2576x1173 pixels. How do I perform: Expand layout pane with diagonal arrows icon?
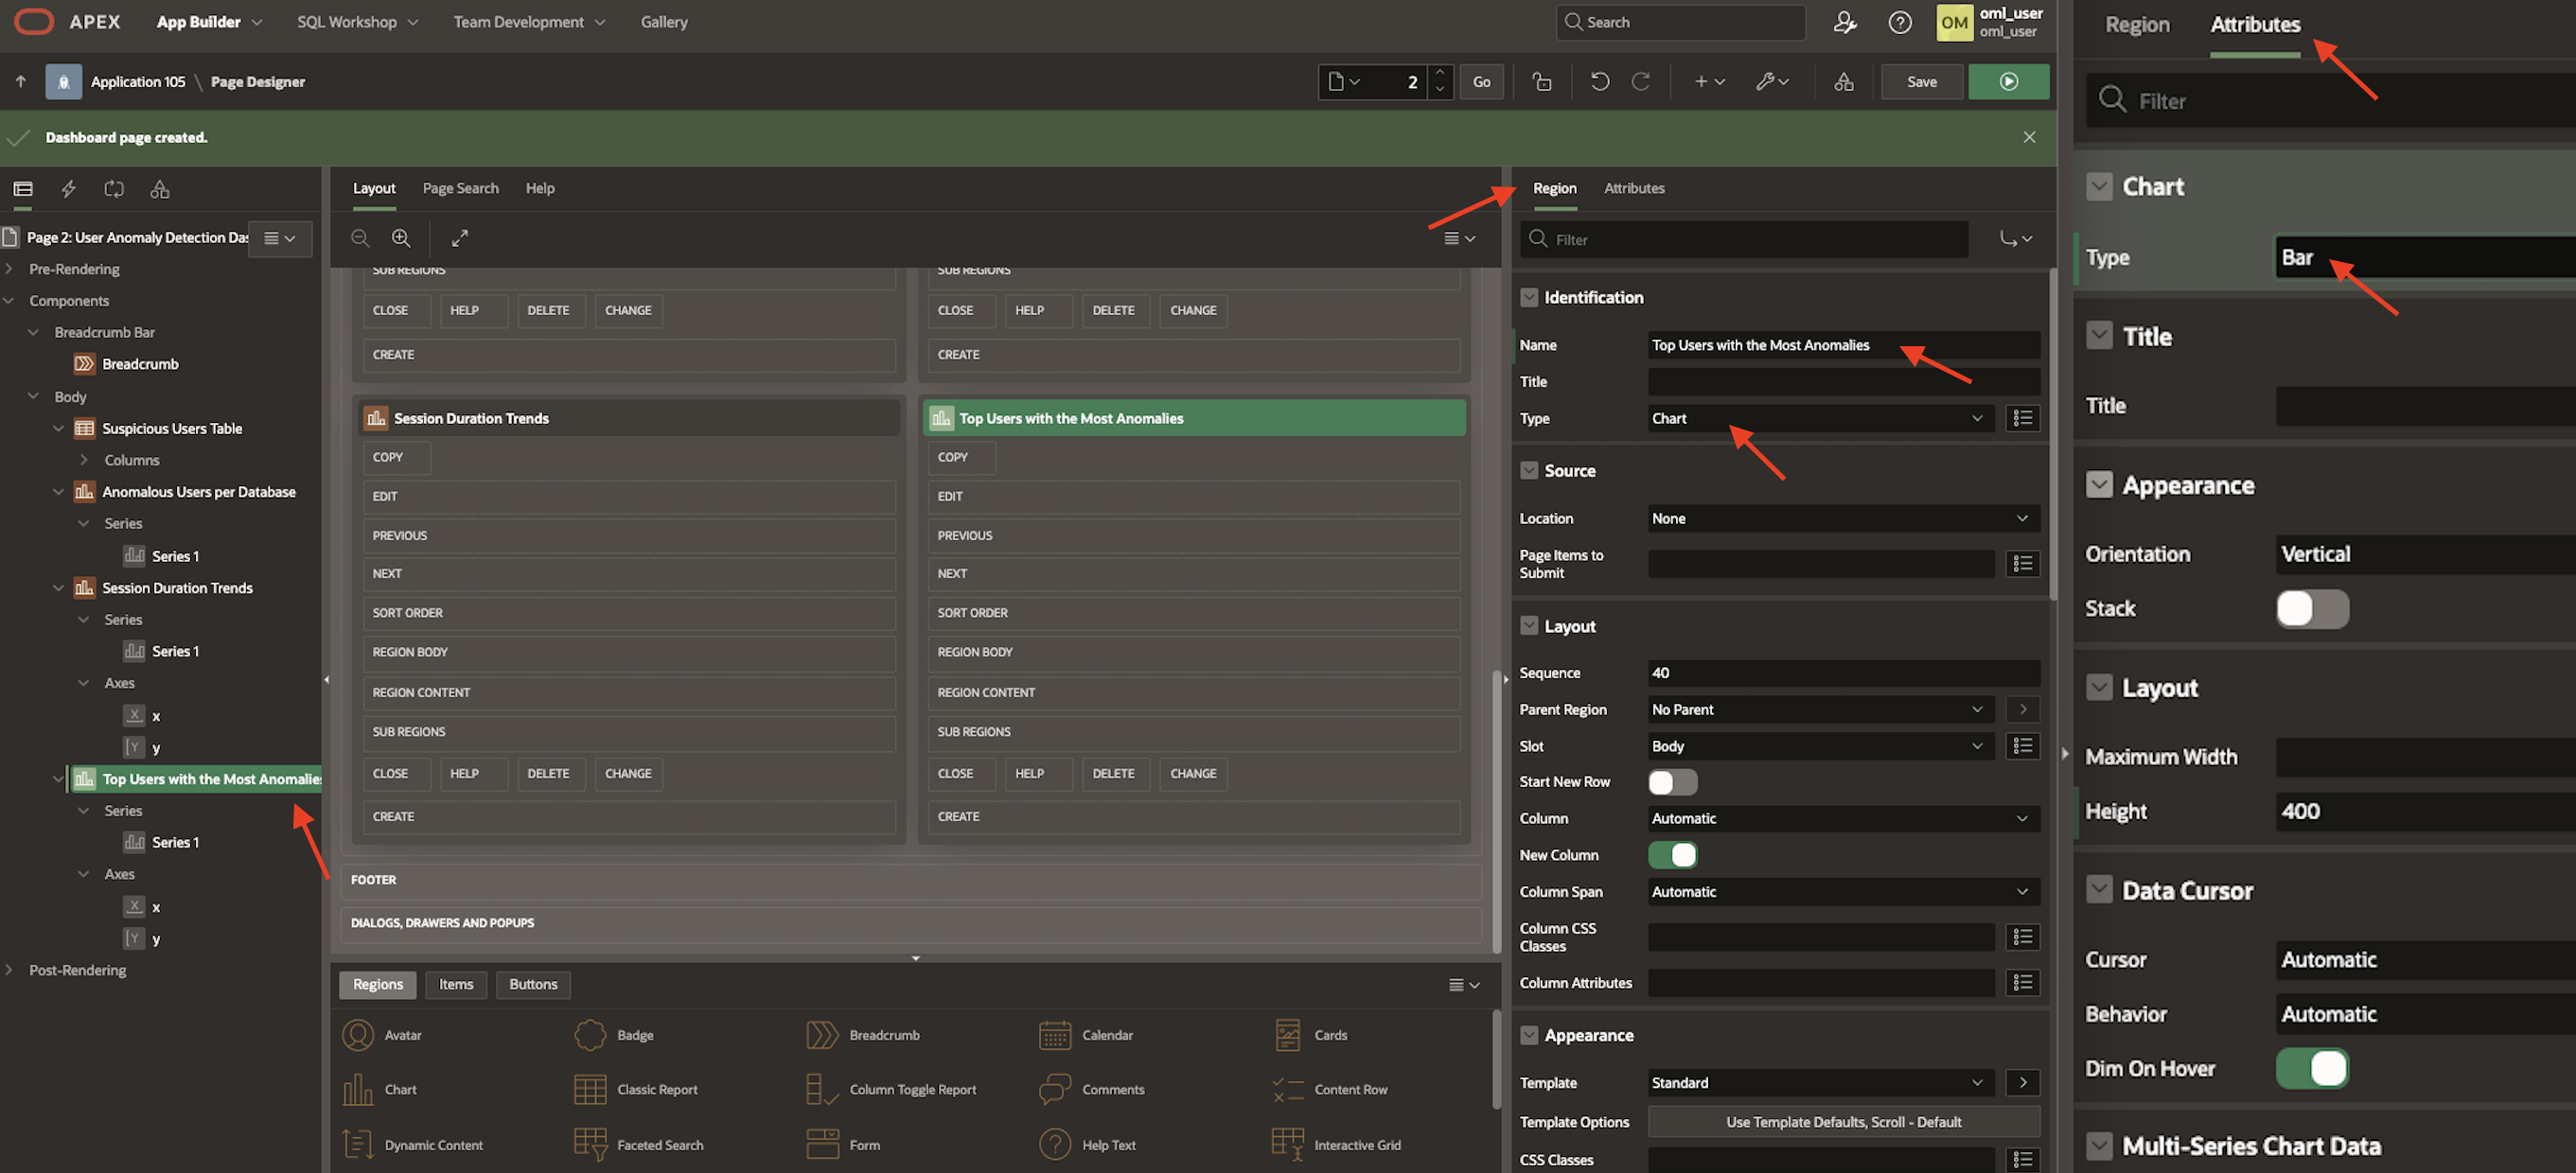click(459, 238)
